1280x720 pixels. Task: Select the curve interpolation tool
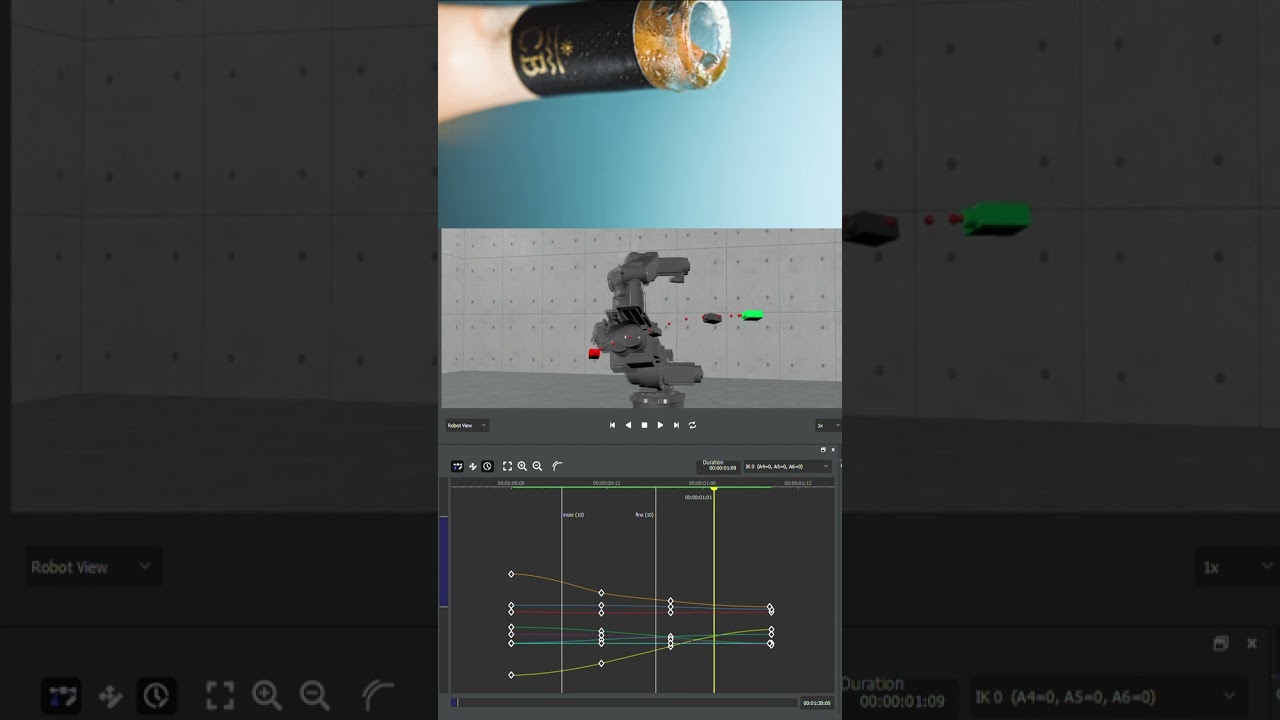pyautogui.click(x=558, y=466)
